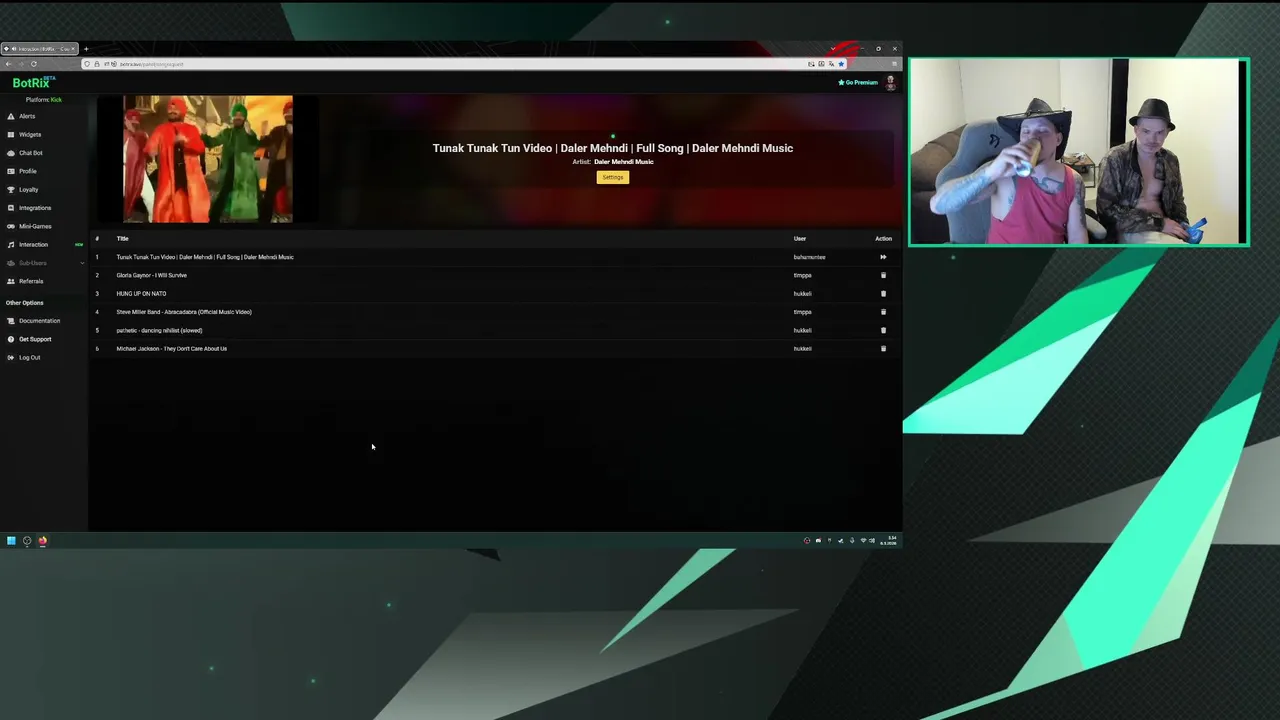Click the Title column header
This screenshot has width=1280, height=720.
click(122, 239)
